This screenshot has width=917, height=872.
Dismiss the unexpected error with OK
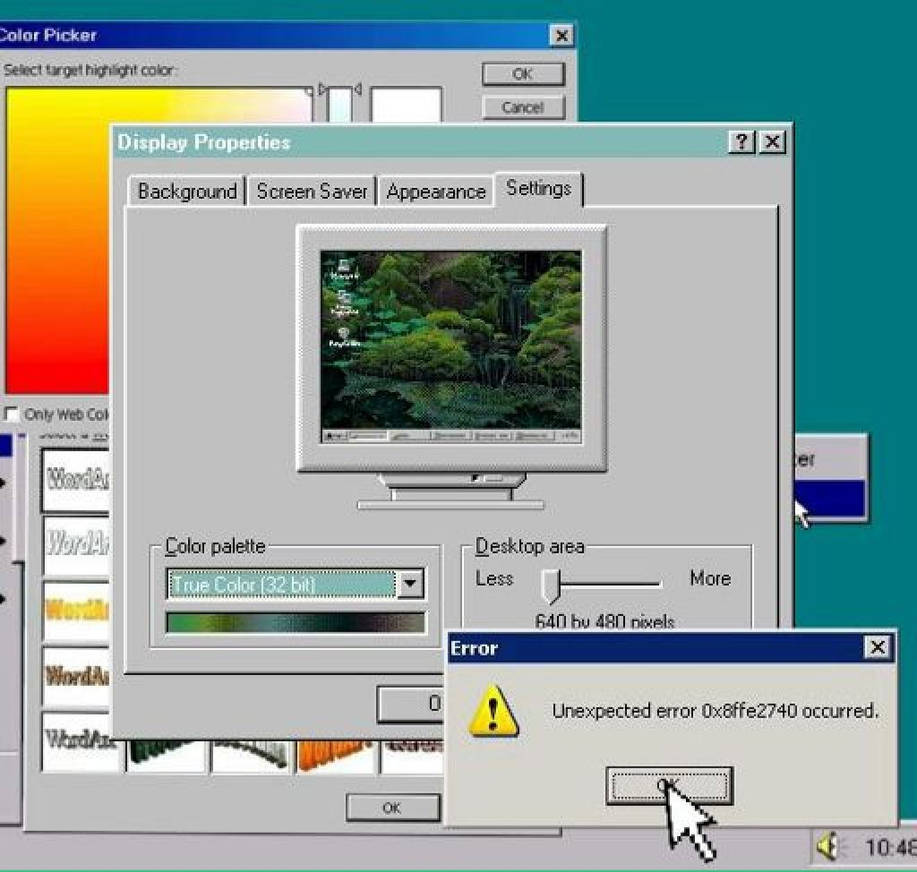(671, 786)
